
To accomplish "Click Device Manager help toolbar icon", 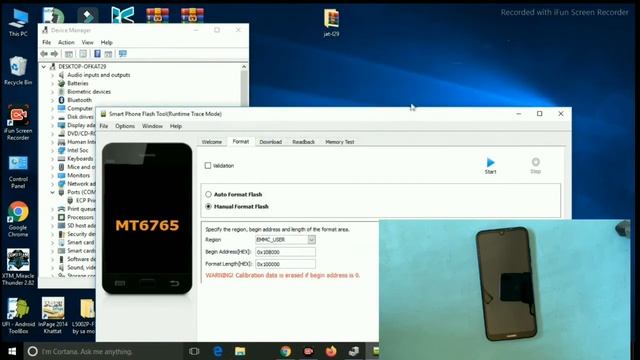I will tap(97, 54).
